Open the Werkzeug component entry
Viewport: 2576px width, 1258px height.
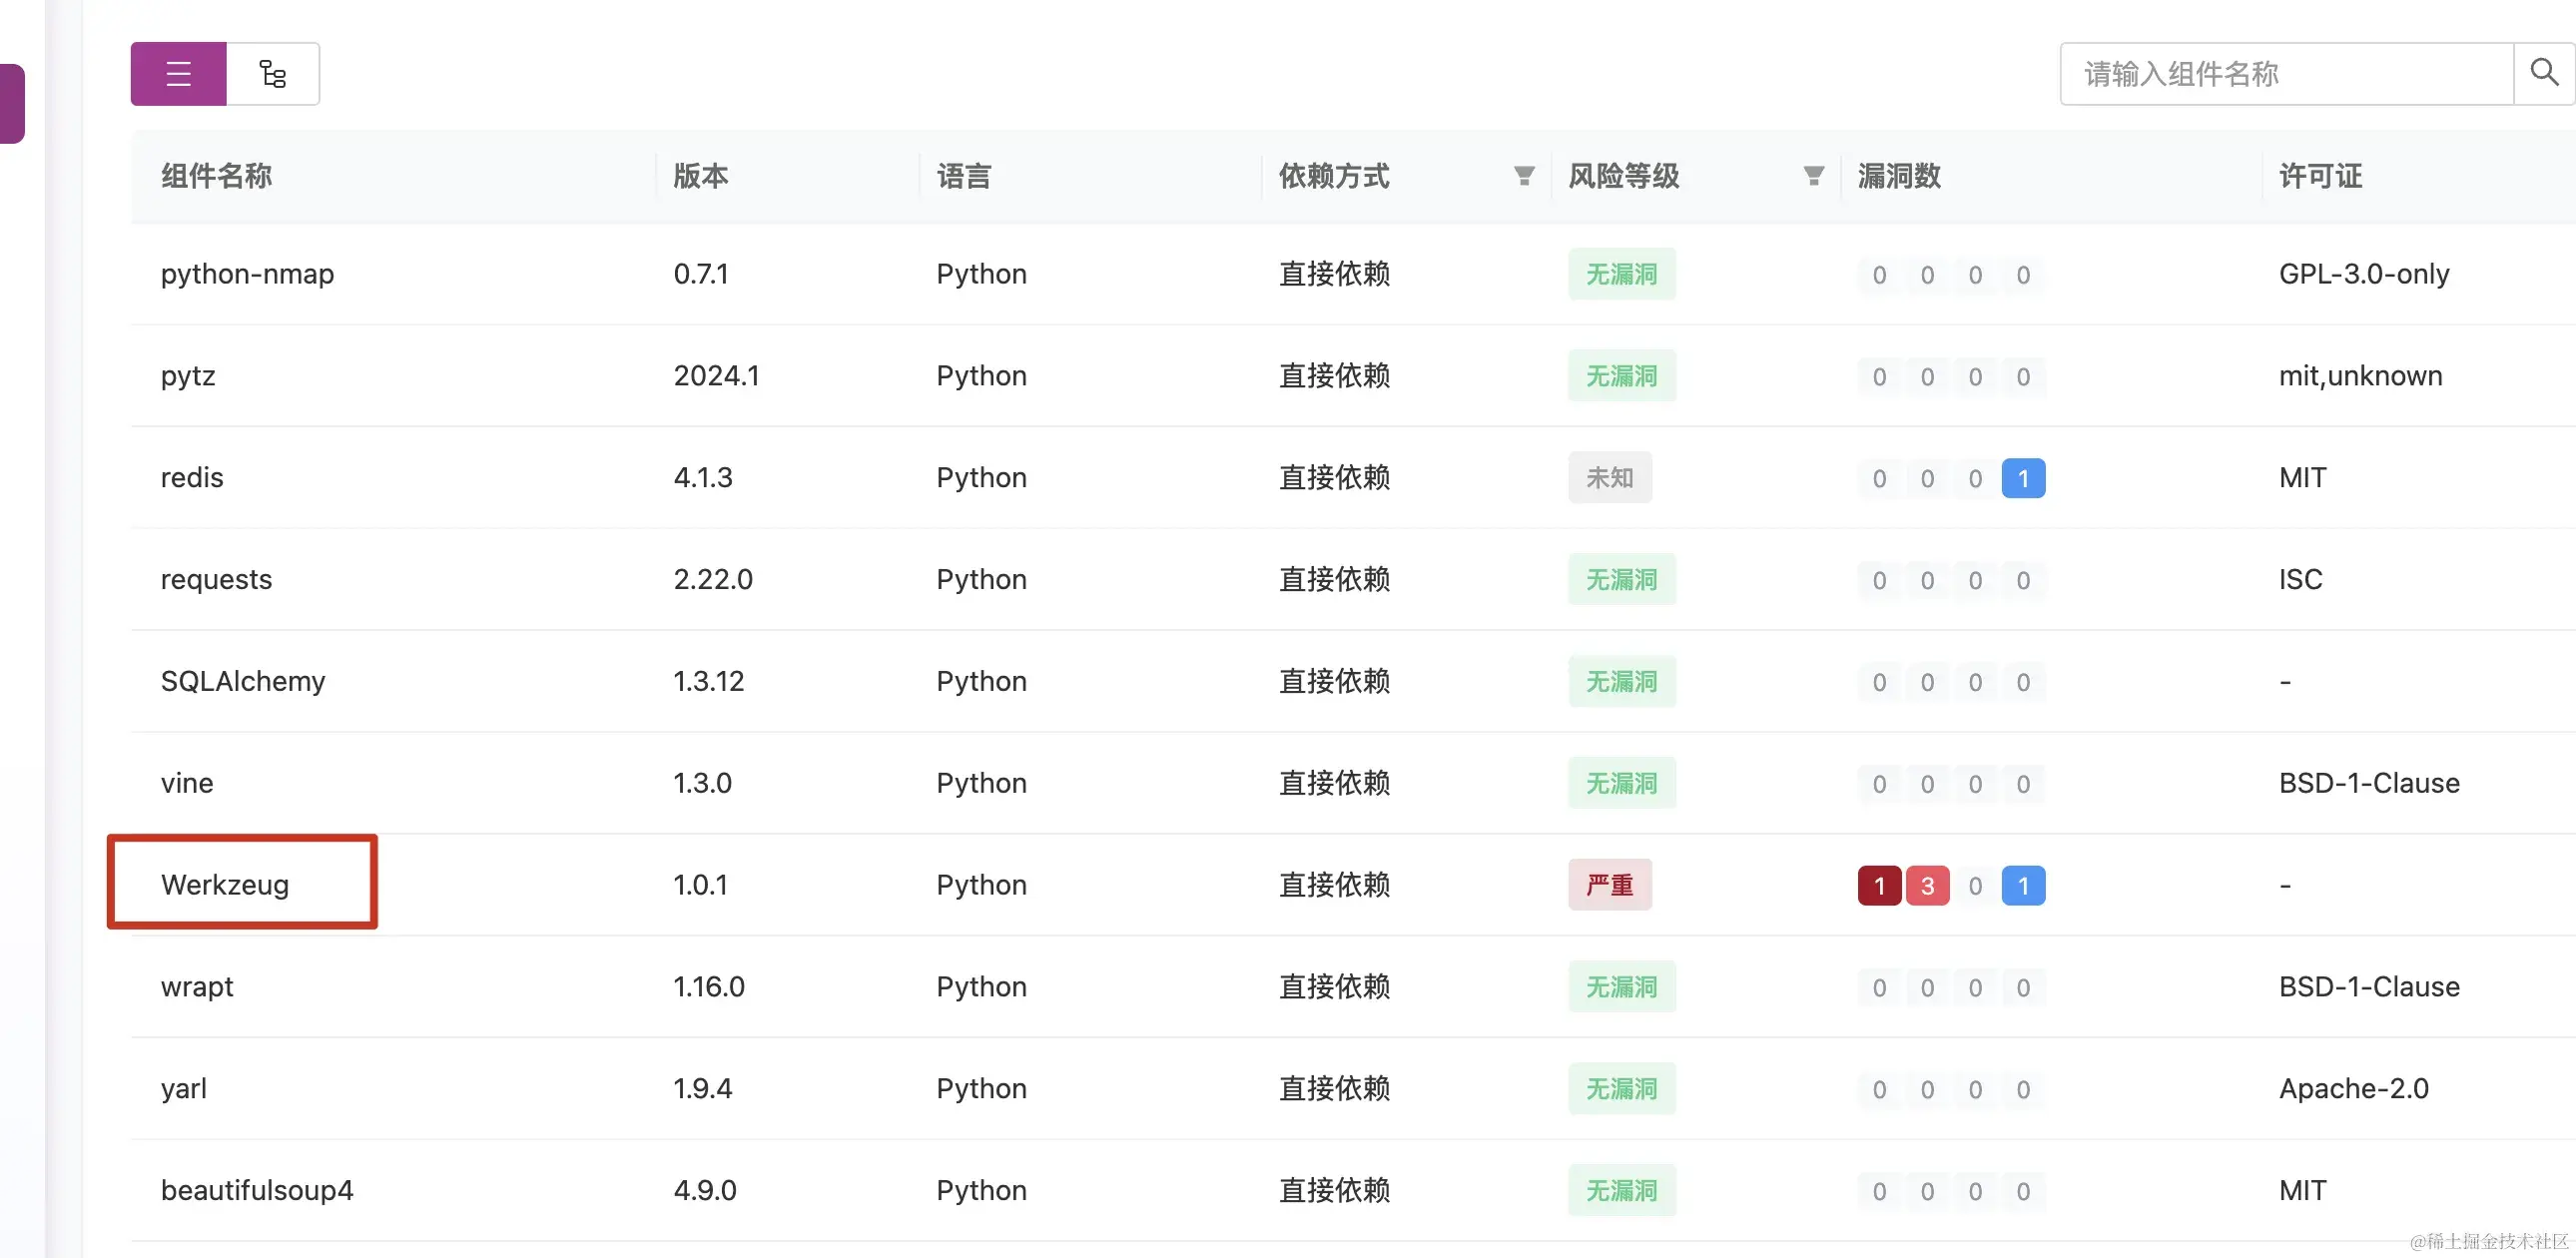(x=225, y=885)
